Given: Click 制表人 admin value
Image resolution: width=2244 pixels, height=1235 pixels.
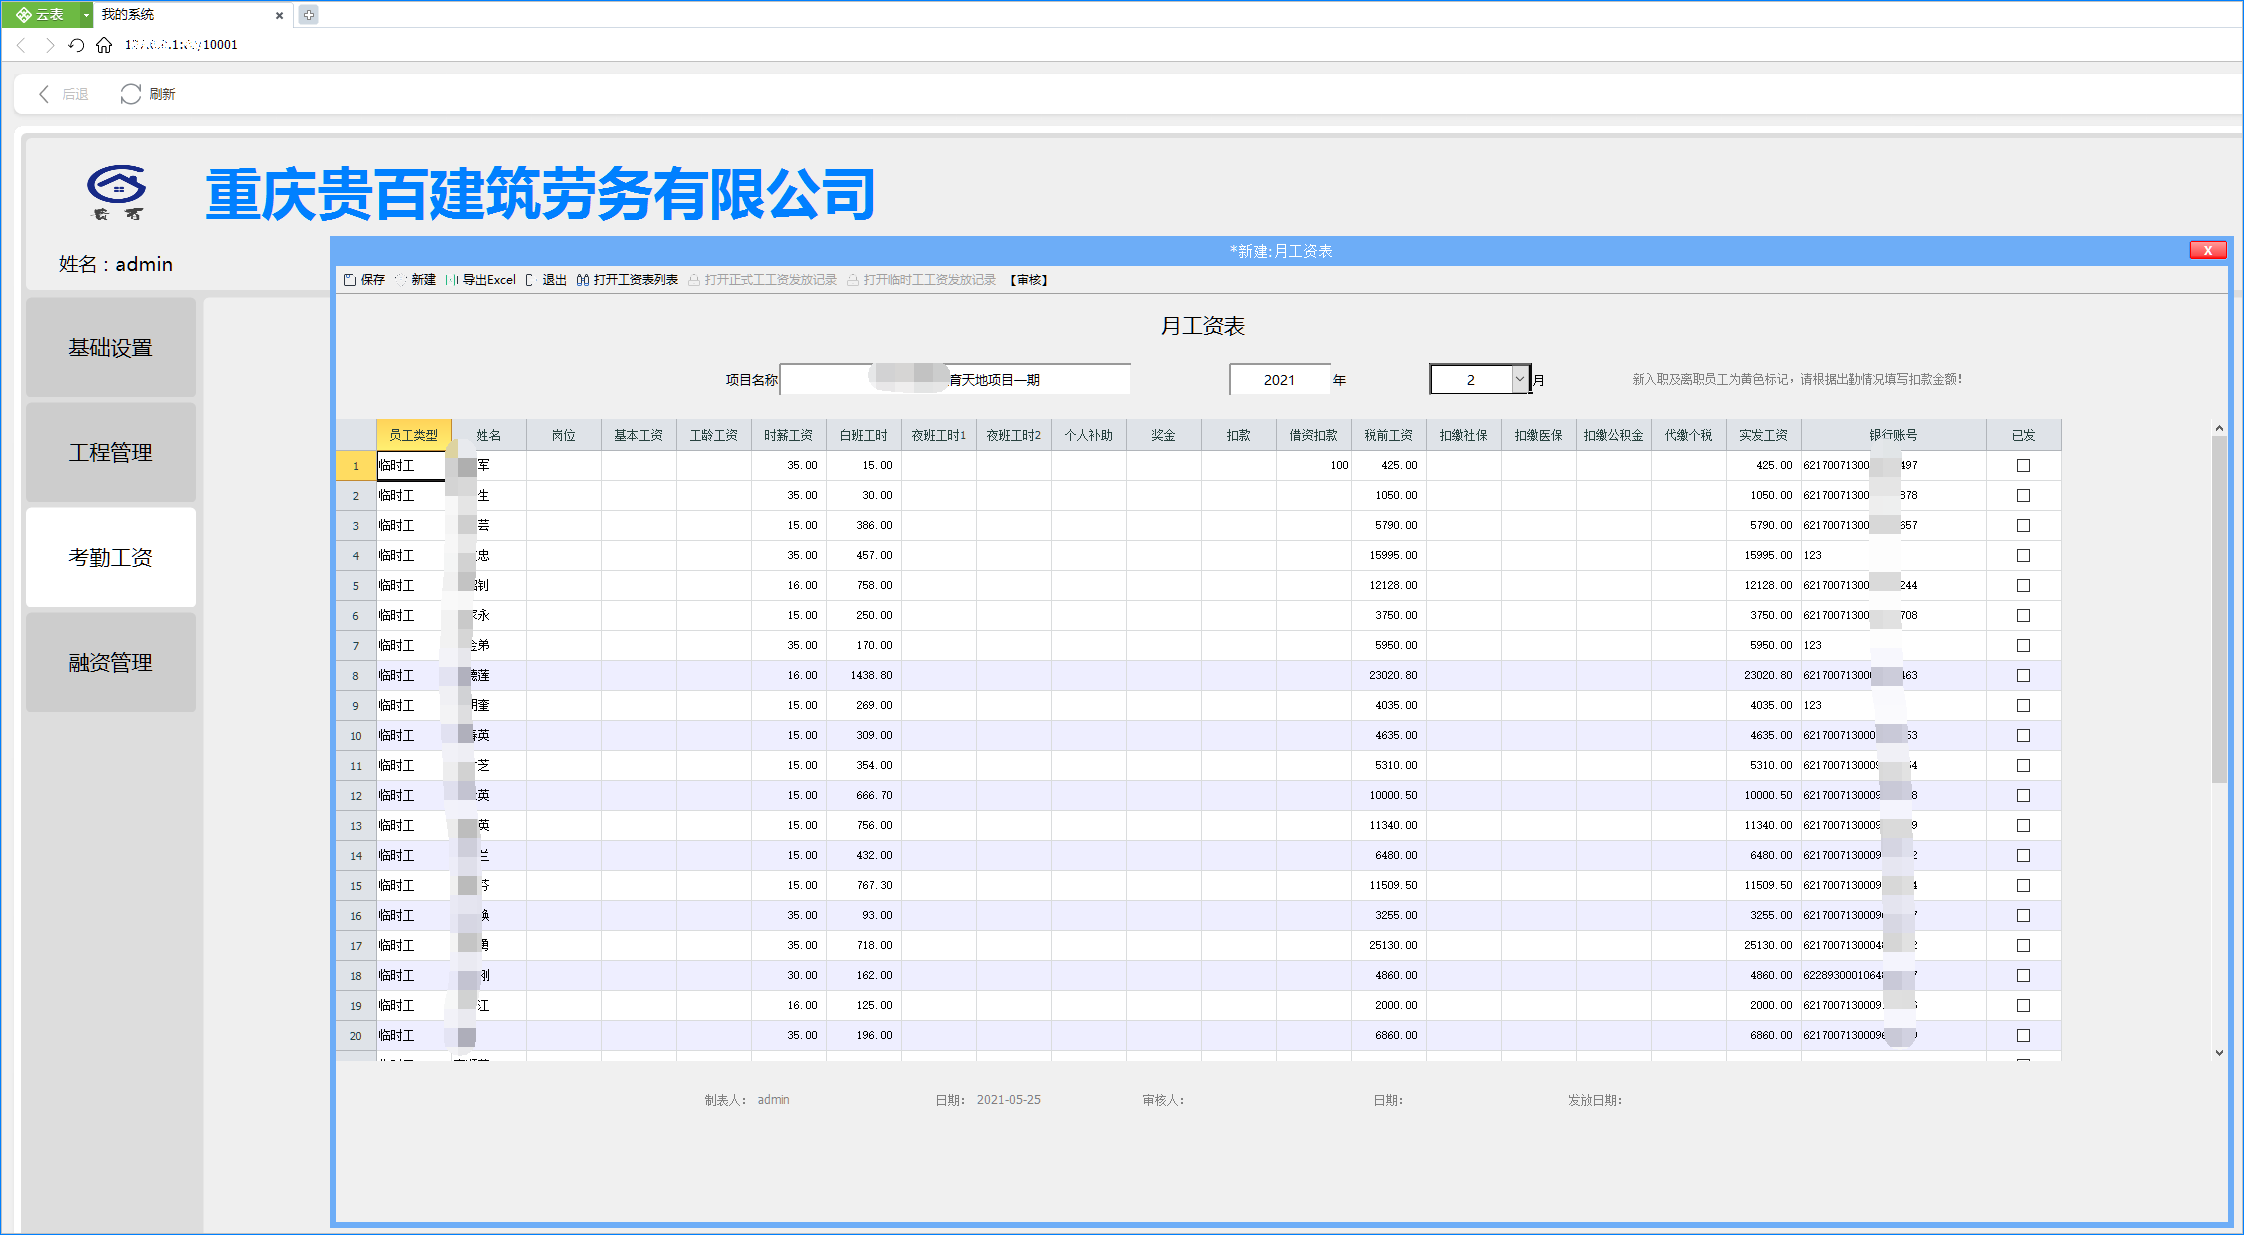Looking at the screenshot, I should tap(773, 1100).
